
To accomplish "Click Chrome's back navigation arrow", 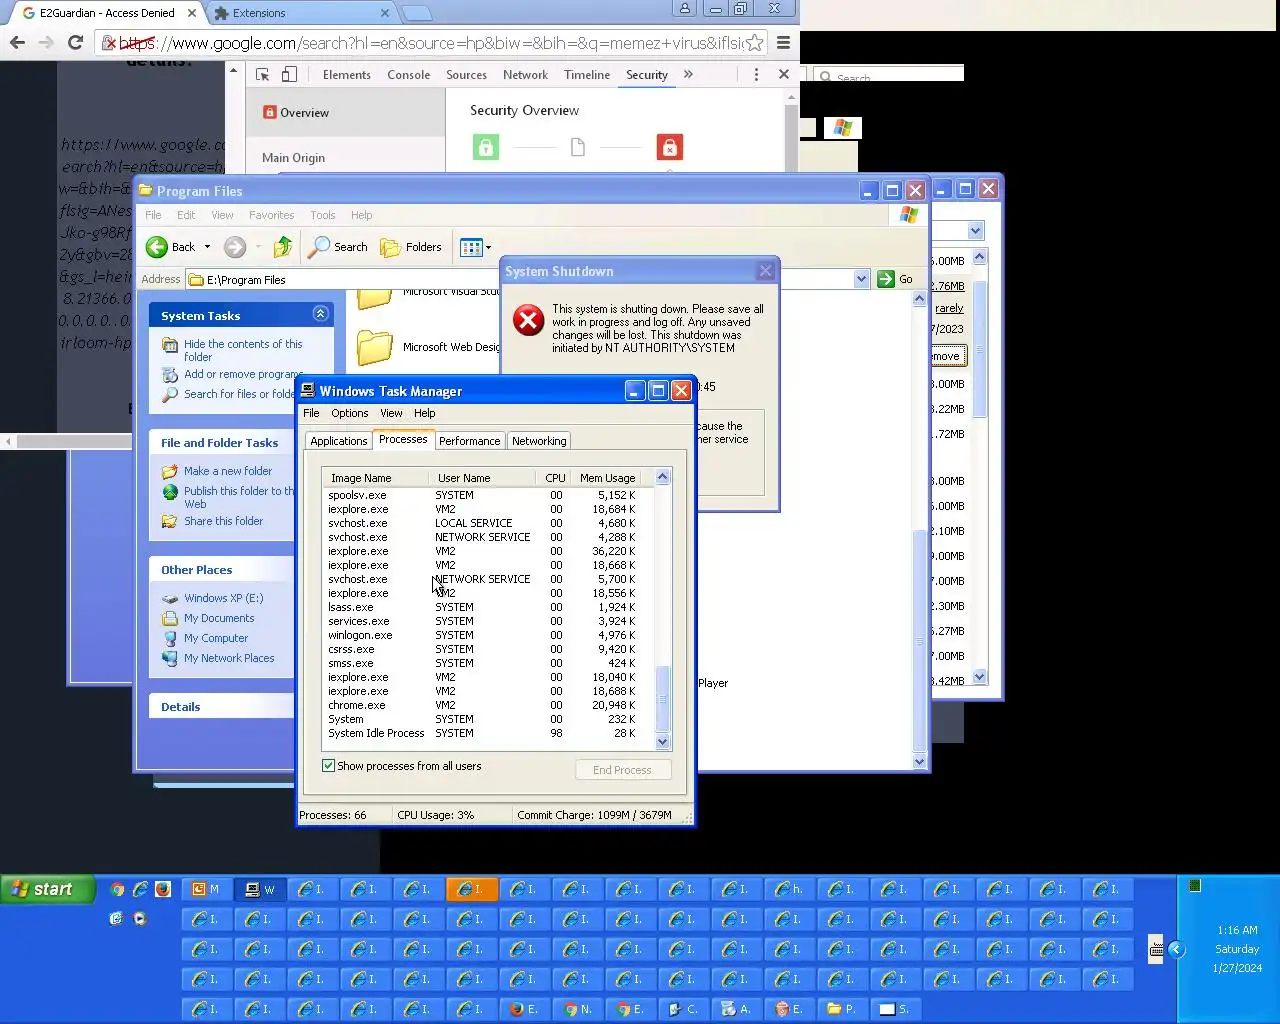I will [17, 42].
